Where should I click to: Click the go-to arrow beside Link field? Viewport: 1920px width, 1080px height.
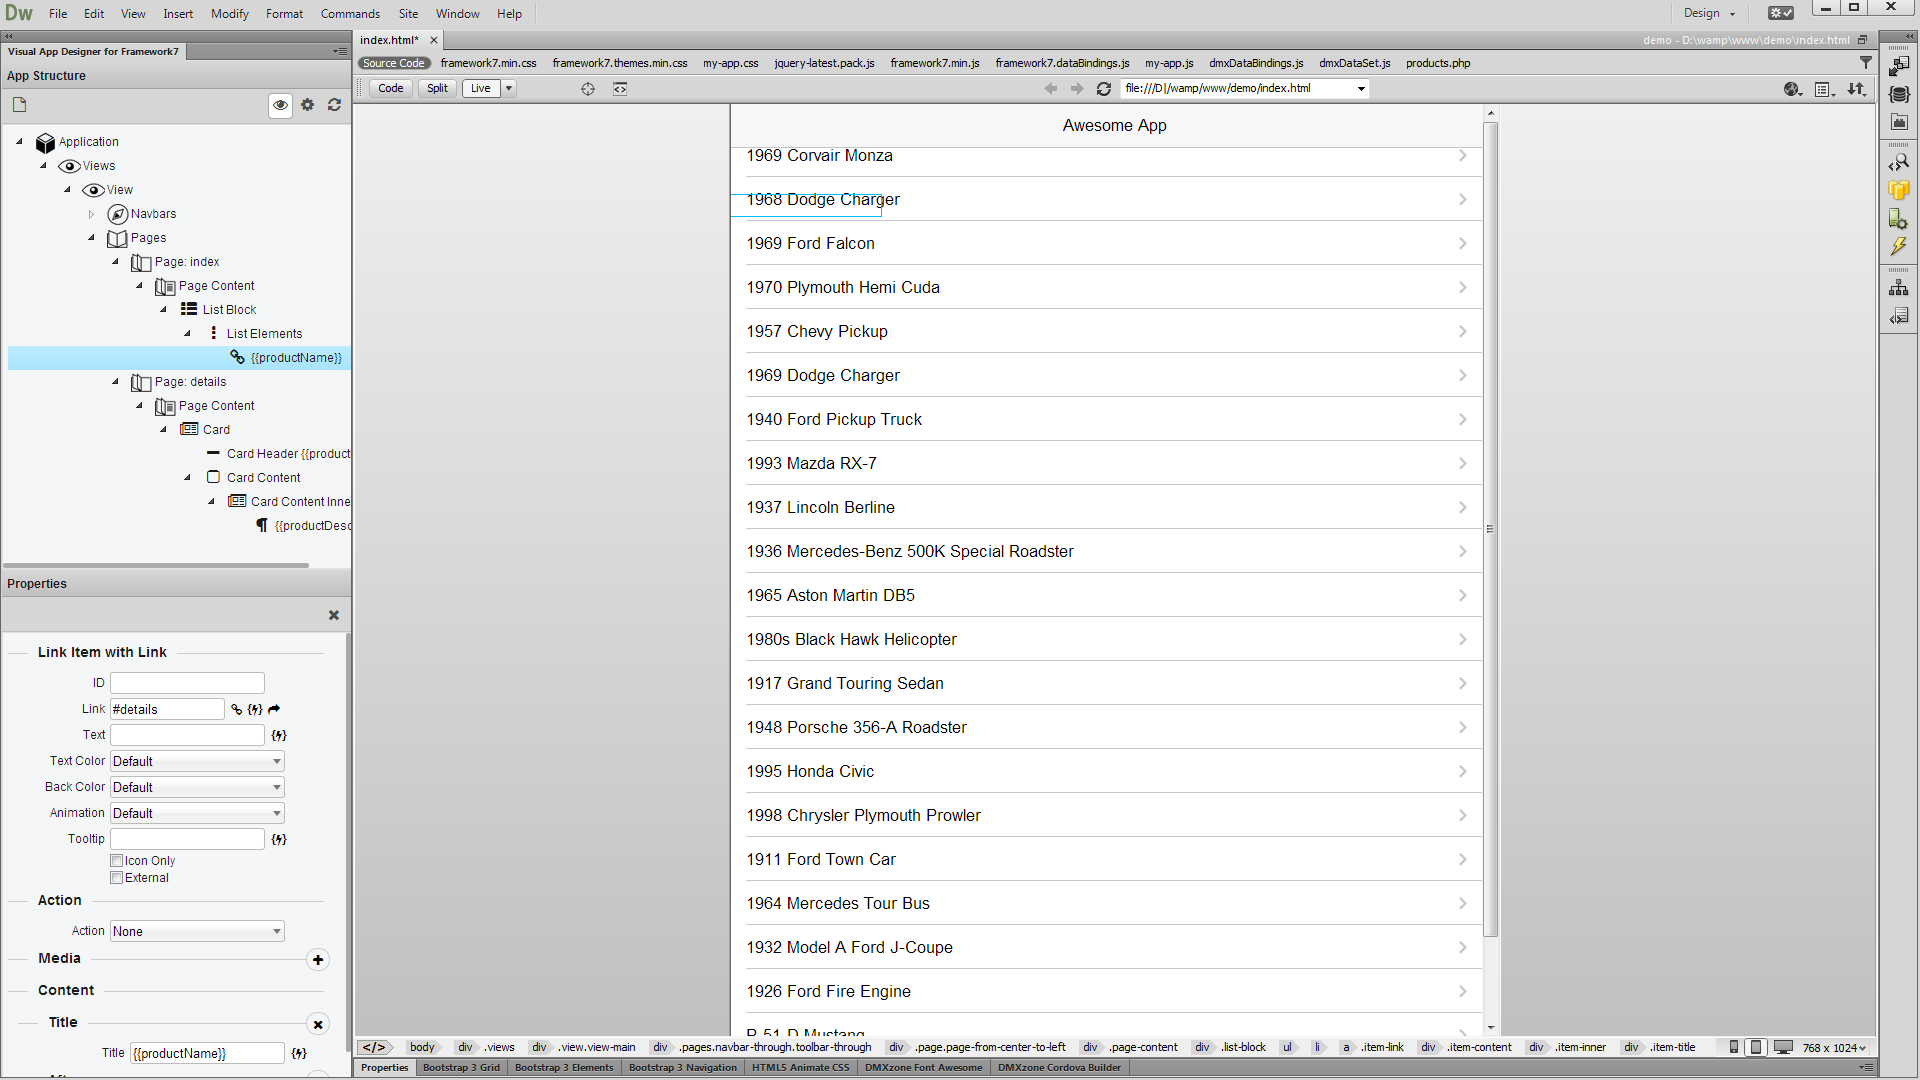point(274,709)
